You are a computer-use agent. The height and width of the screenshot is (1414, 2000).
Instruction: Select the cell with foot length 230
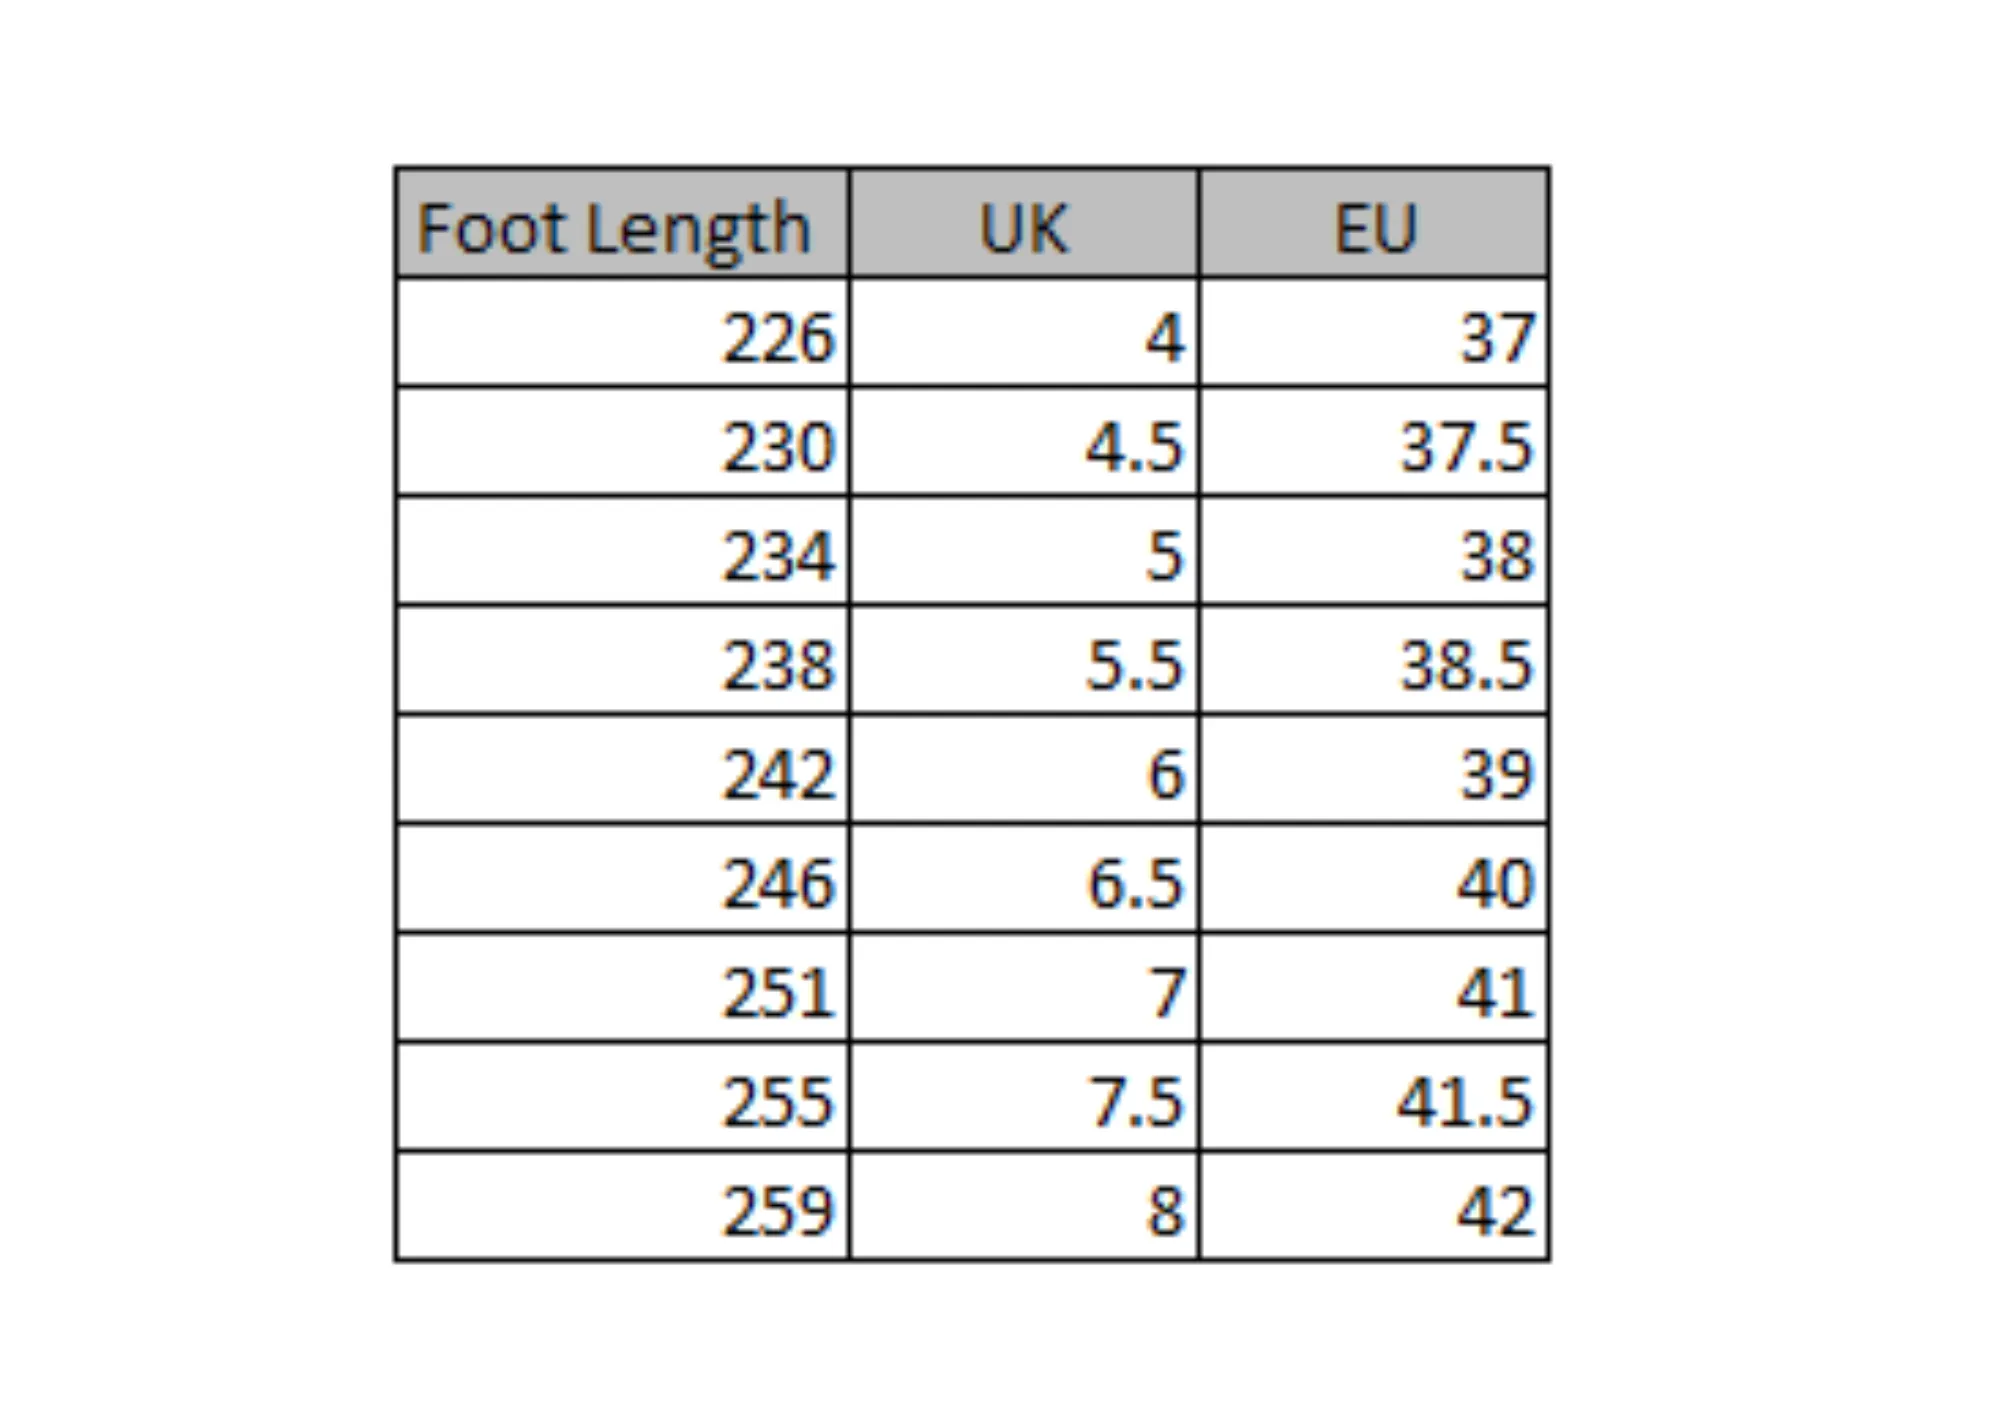[x=622, y=441]
